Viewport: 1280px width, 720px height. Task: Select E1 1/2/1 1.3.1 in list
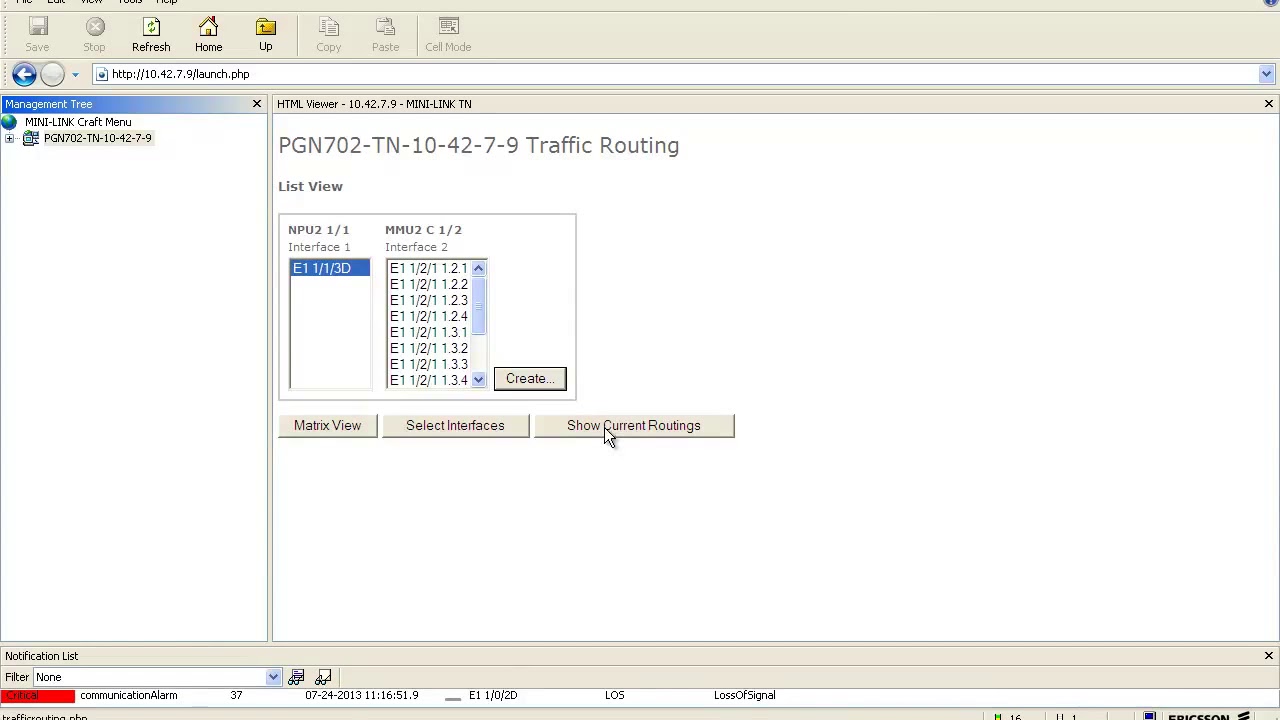click(429, 332)
